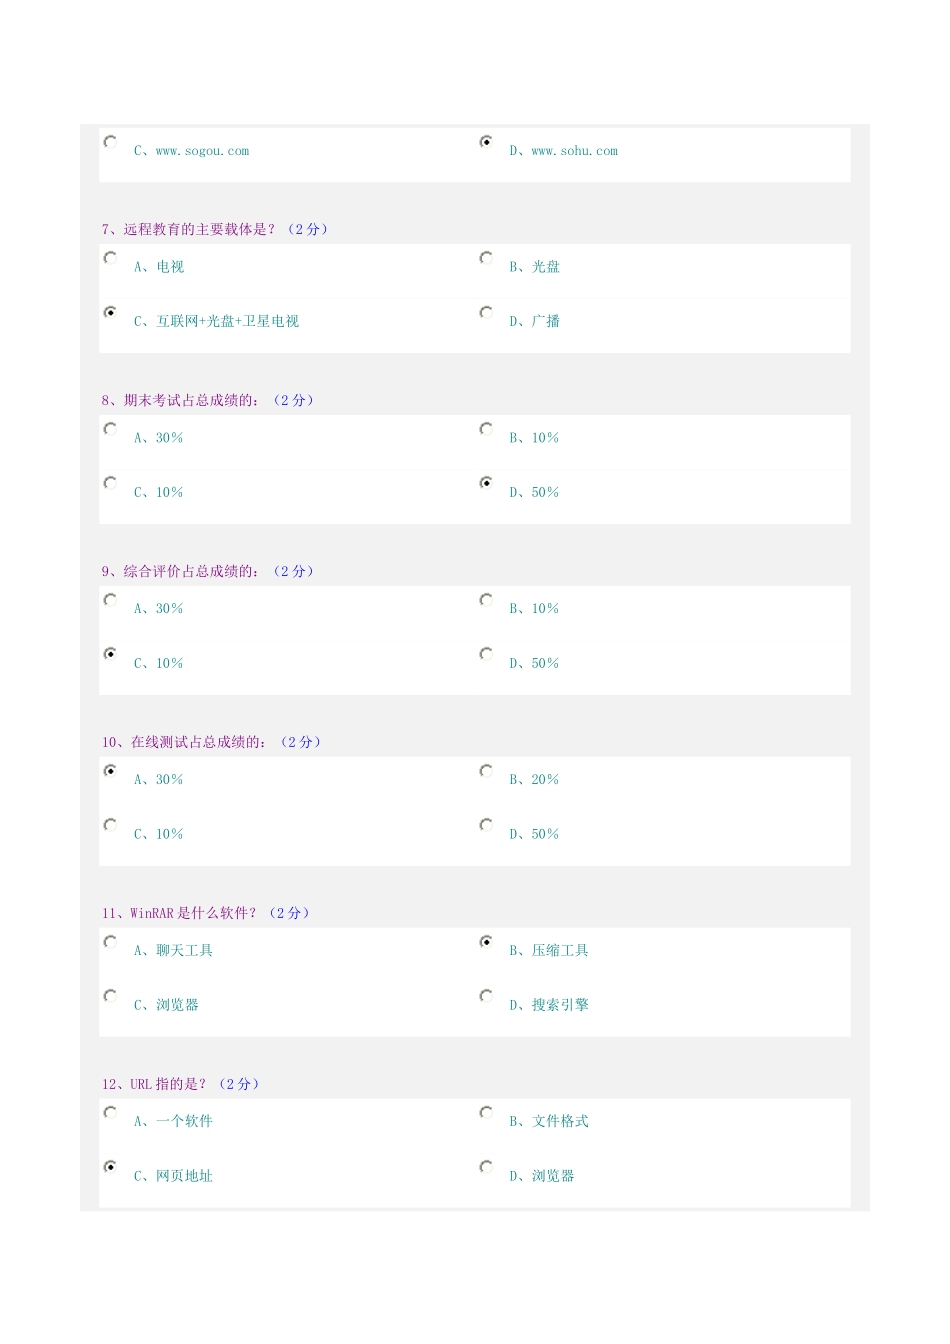Screen dimensions: 950x1344
Task: Select 一个软件 for URL question
Action: click(x=110, y=1112)
